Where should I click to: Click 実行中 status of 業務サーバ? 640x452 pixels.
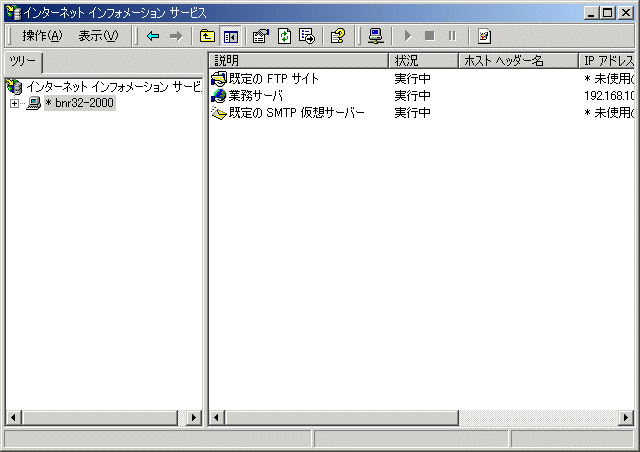tap(412, 96)
